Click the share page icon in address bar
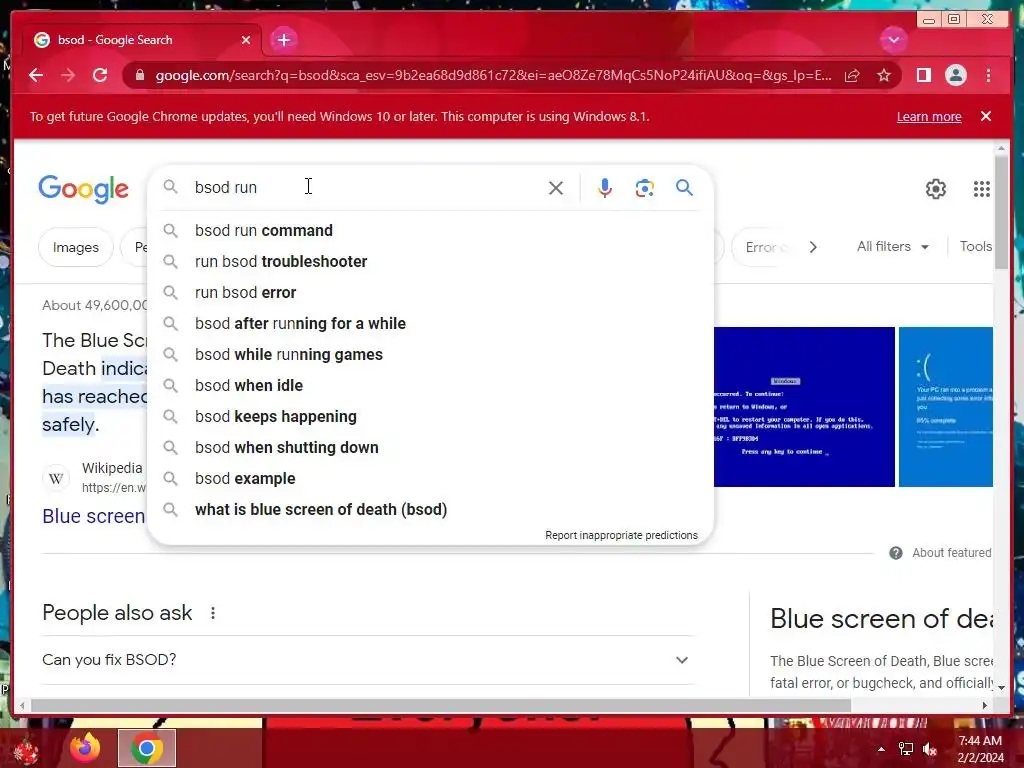Image resolution: width=1024 pixels, height=768 pixels. point(852,75)
